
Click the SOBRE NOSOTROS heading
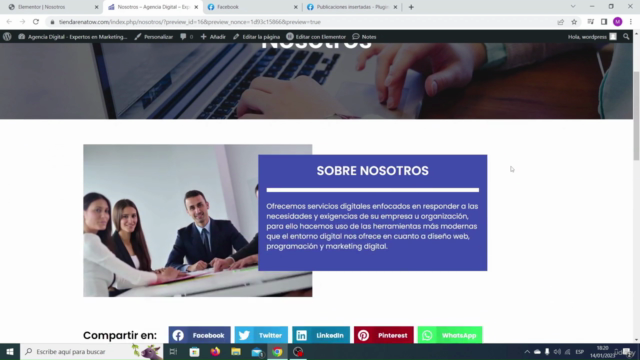[x=373, y=171]
